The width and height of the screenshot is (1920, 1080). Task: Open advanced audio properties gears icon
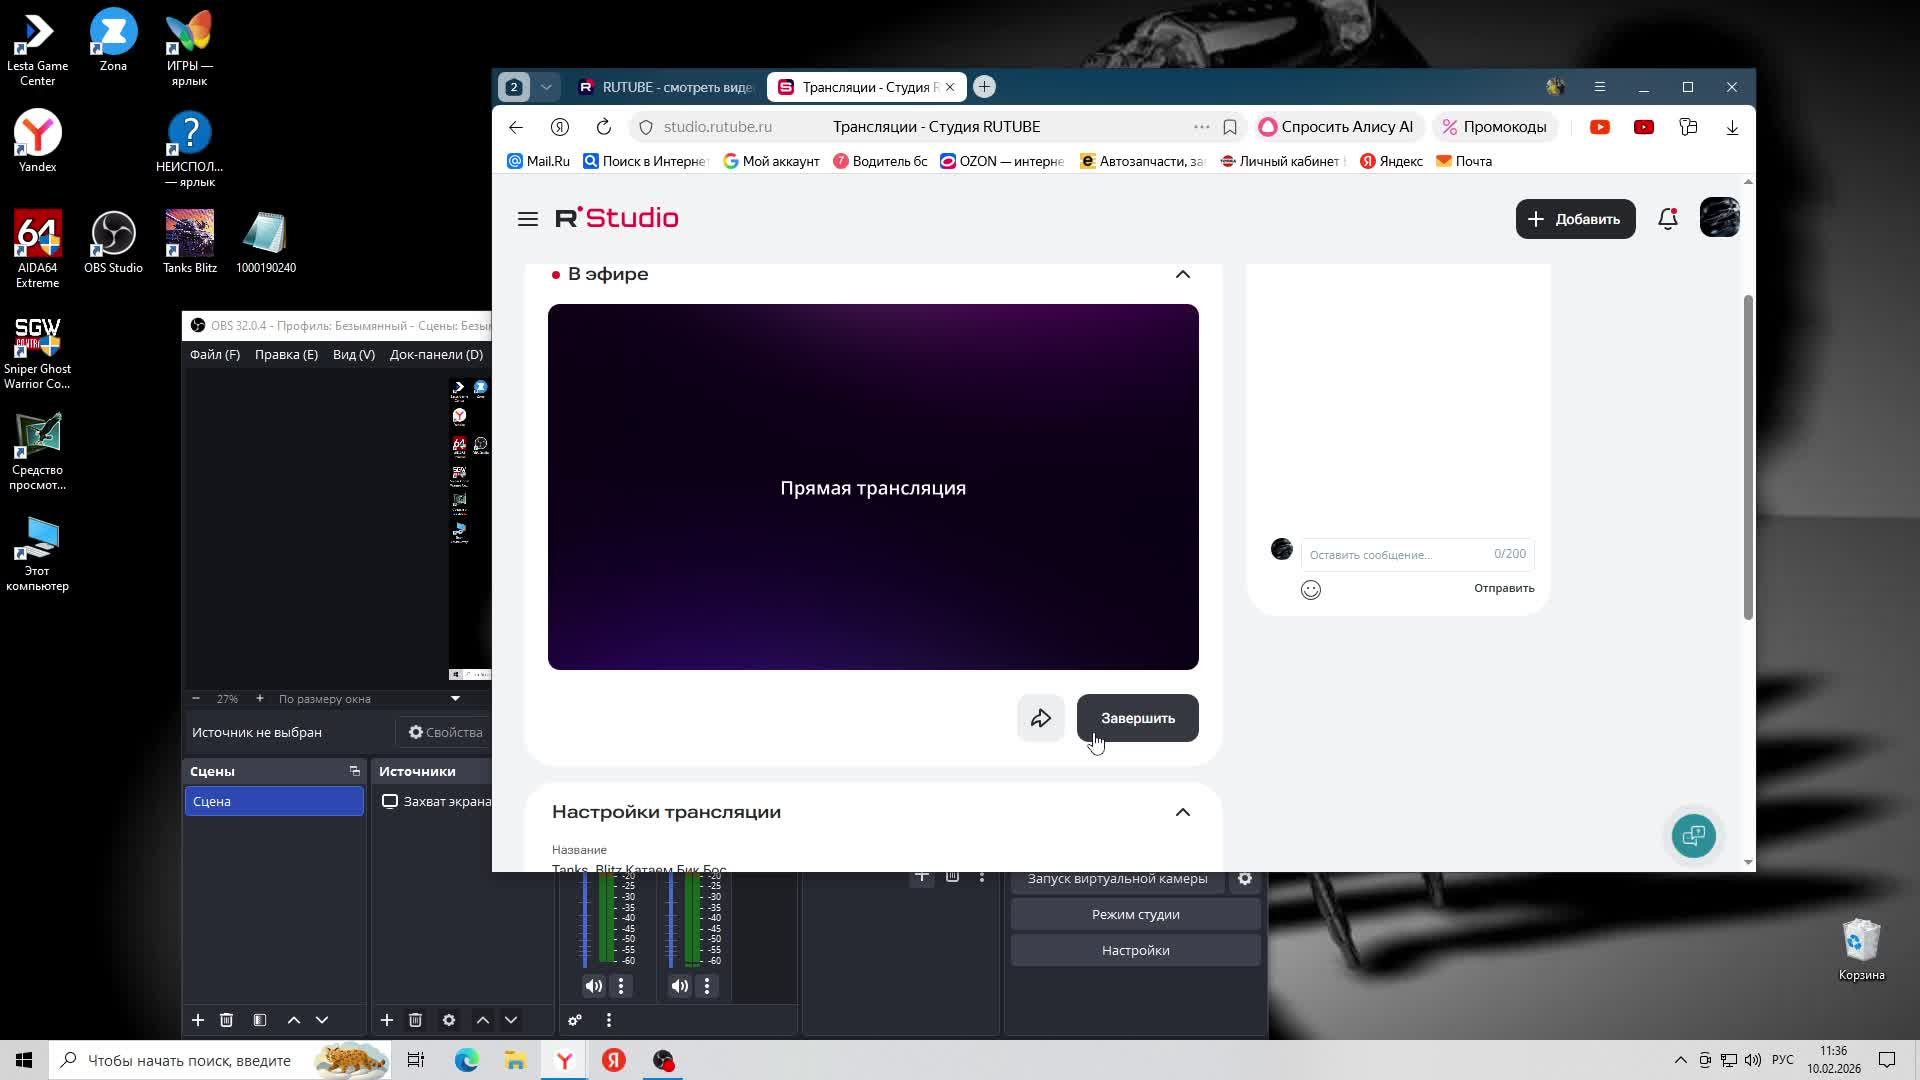tap(575, 1020)
